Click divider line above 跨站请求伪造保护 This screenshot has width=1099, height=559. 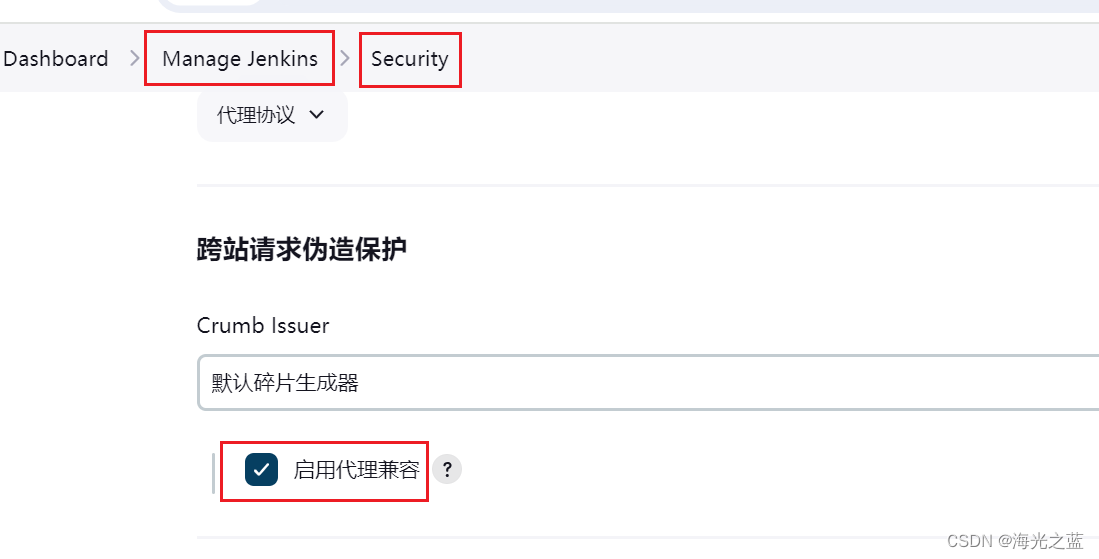tap(648, 186)
